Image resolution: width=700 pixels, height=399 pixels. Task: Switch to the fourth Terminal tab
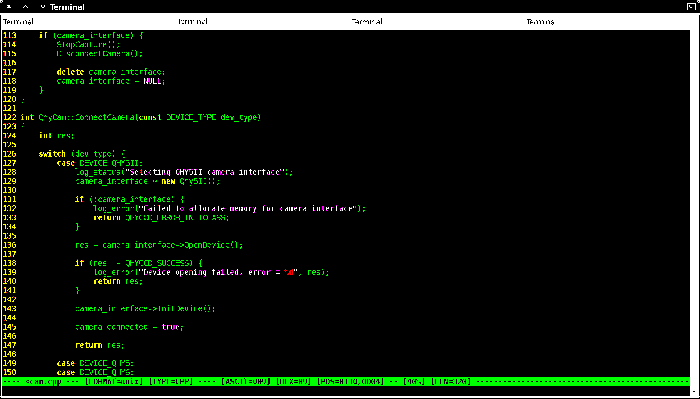pyautogui.click(x=540, y=21)
